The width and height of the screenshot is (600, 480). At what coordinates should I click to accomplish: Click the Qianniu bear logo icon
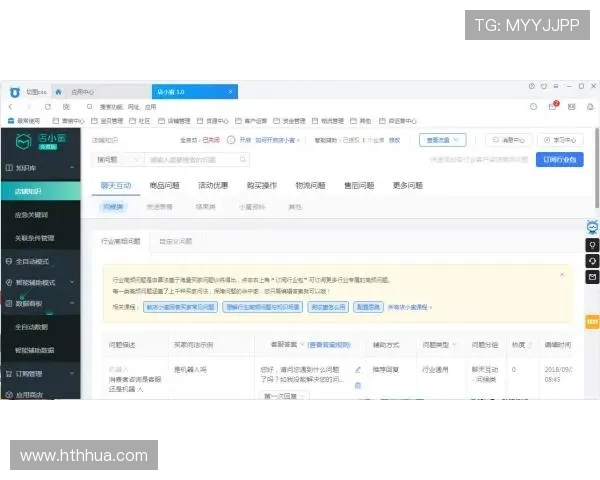[15, 92]
